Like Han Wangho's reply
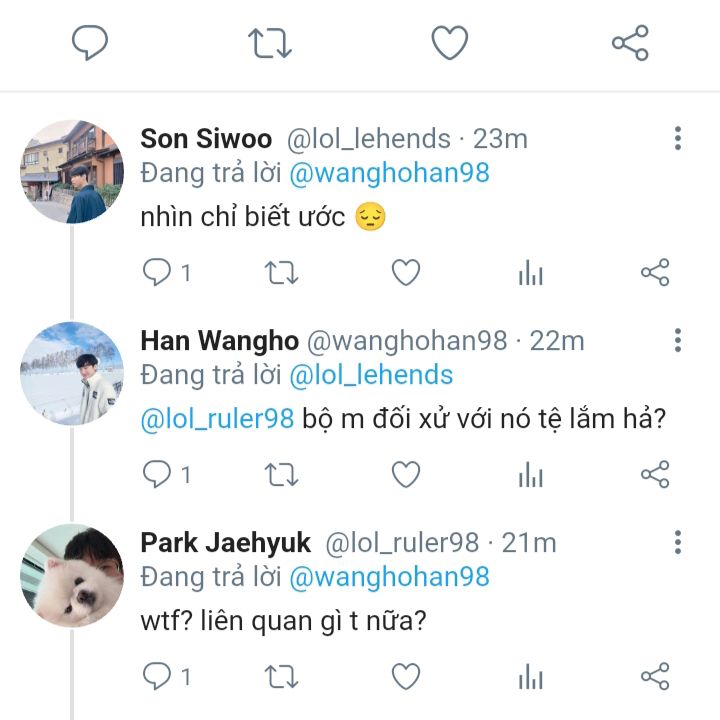The width and height of the screenshot is (720, 720). (x=405, y=474)
